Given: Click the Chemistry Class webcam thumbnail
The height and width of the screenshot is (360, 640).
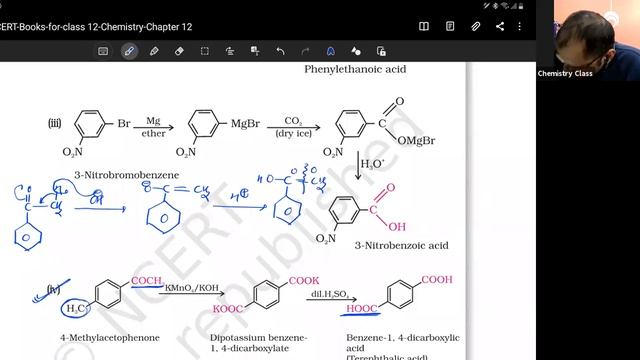Looking at the screenshot, I should click(588, 40).
